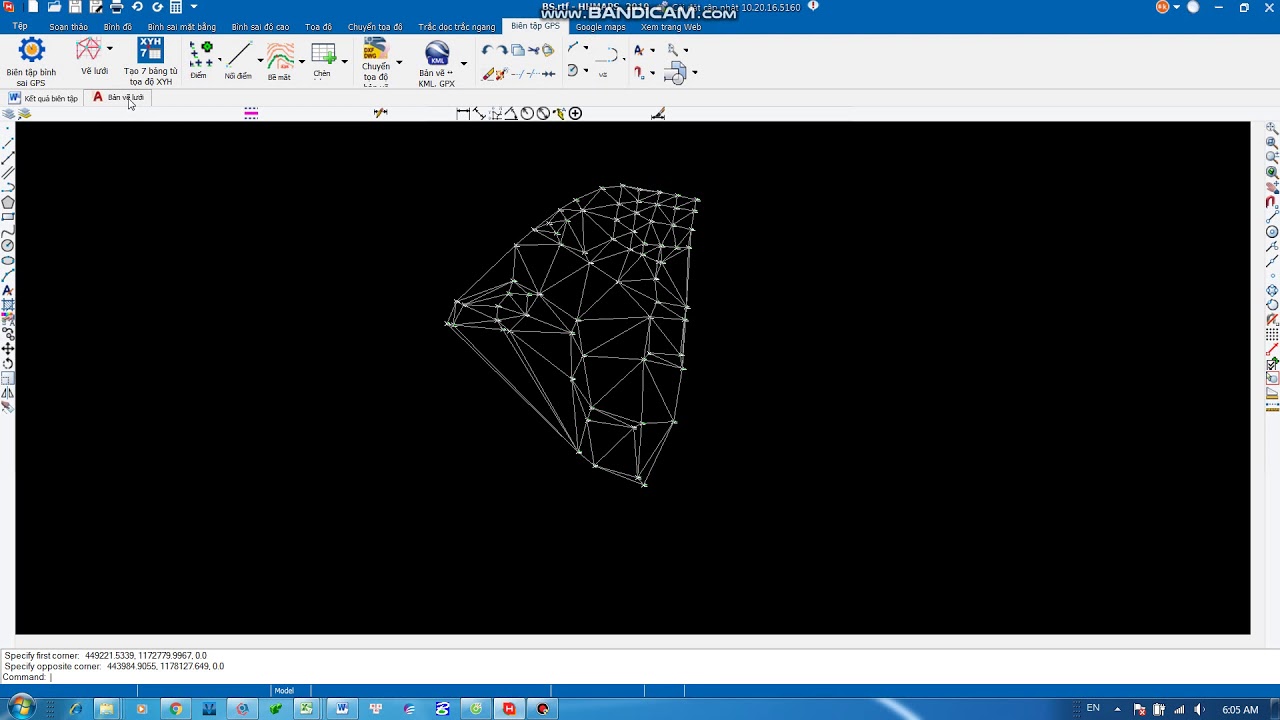Click the print icon in quick access toolbar
This screenshot has width=1280, height=720.
(116, 7)
